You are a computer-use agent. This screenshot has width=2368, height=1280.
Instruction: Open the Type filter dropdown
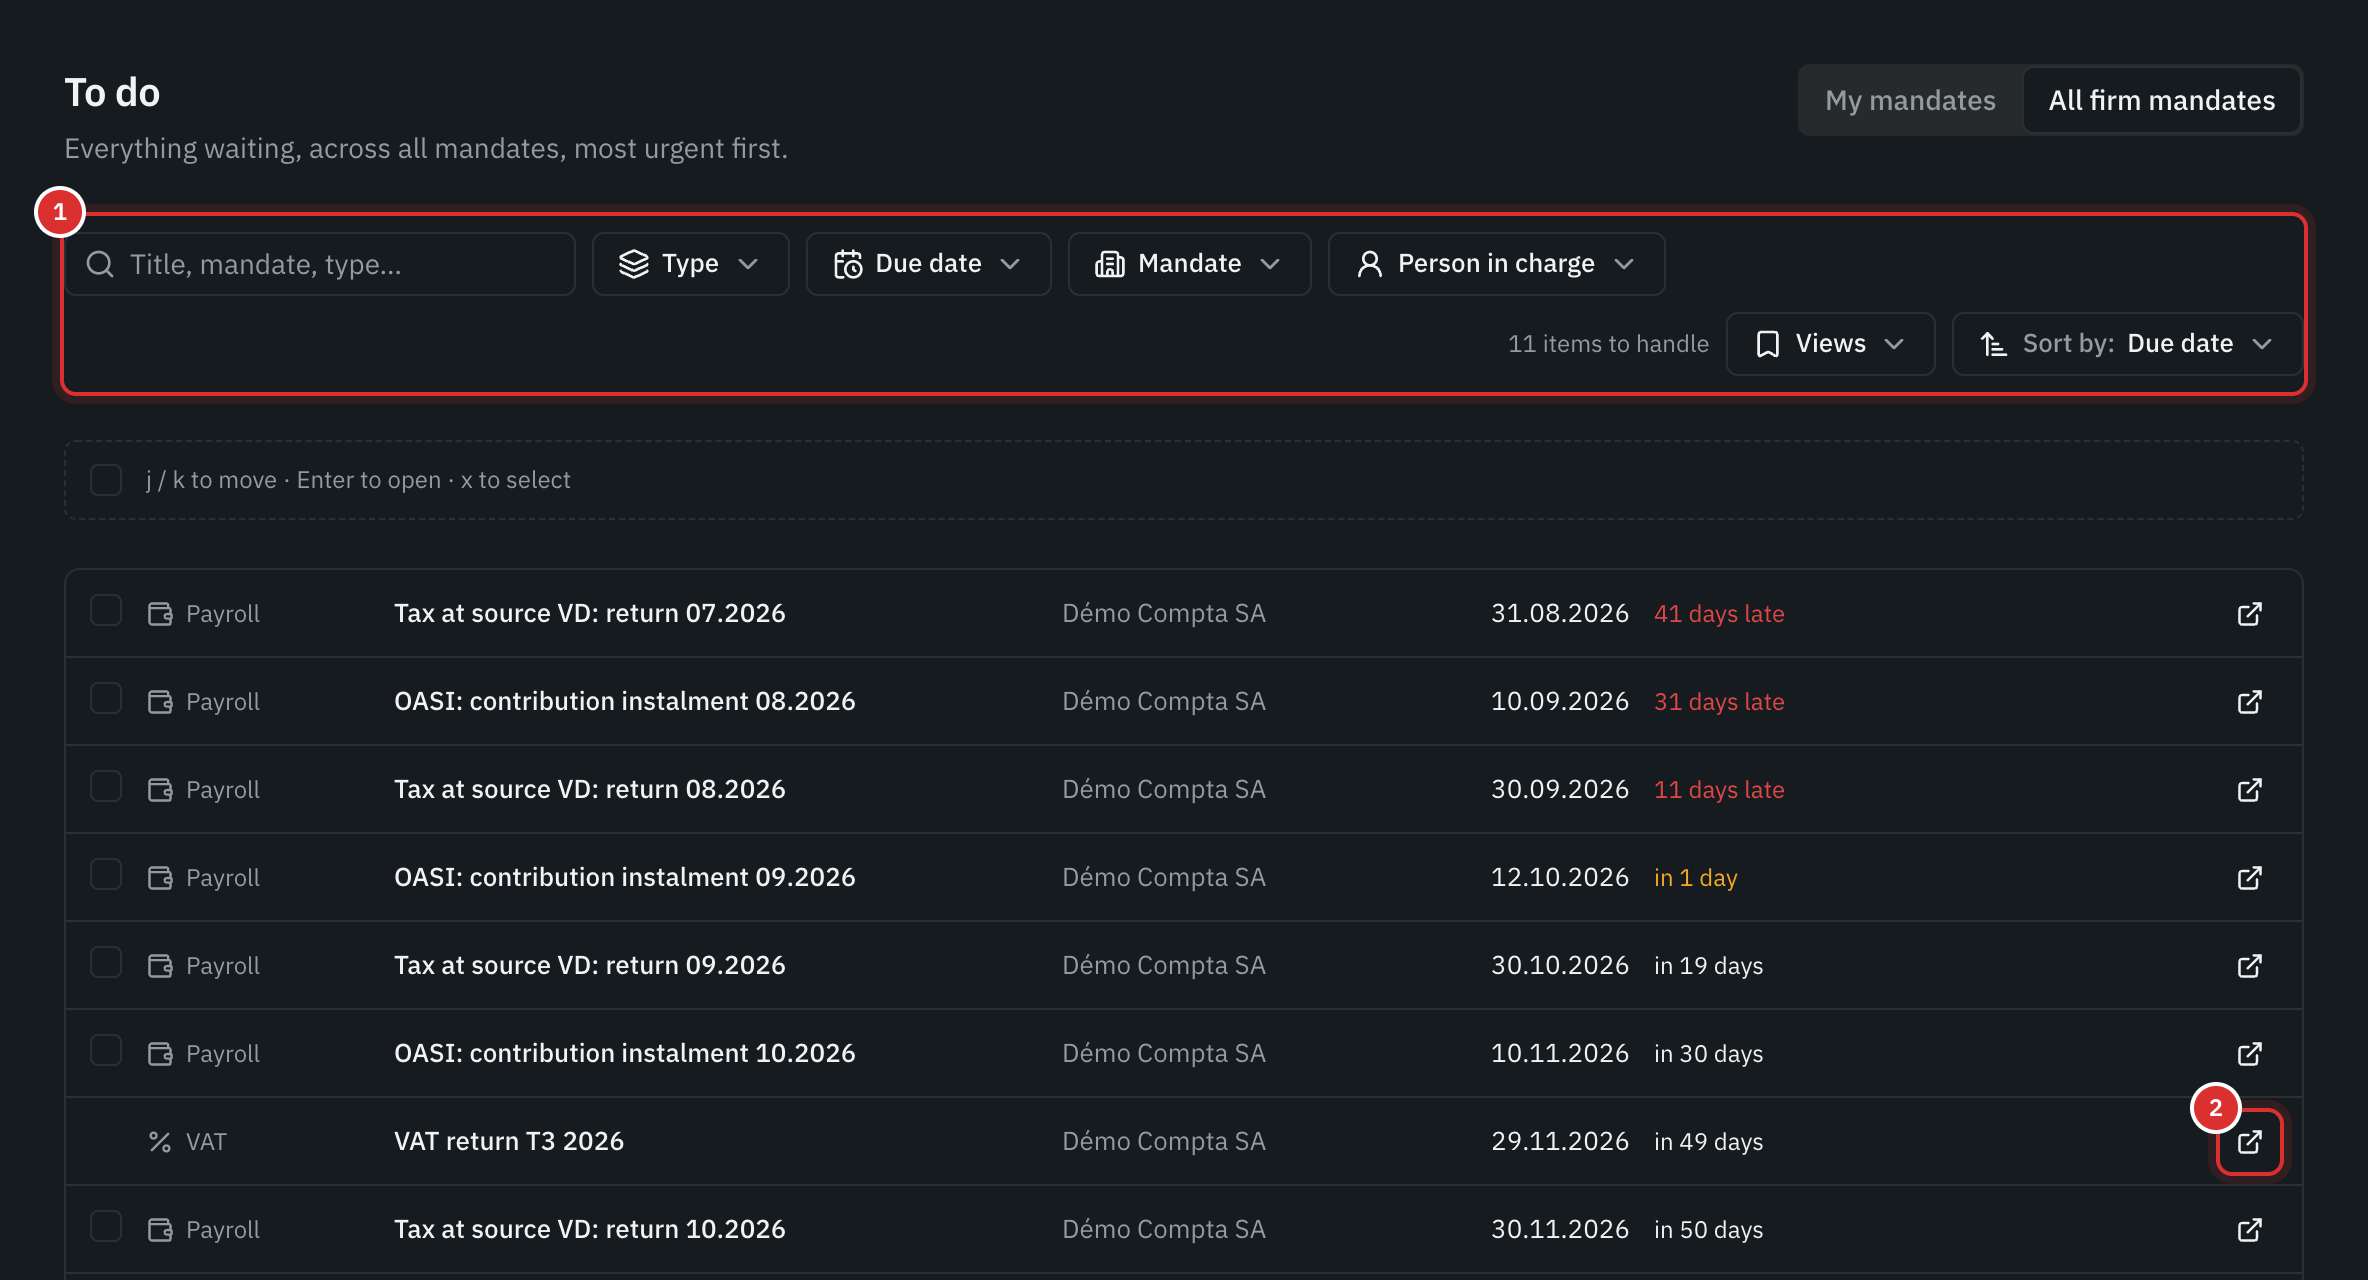pyautogui.click(x=690, y=264)
